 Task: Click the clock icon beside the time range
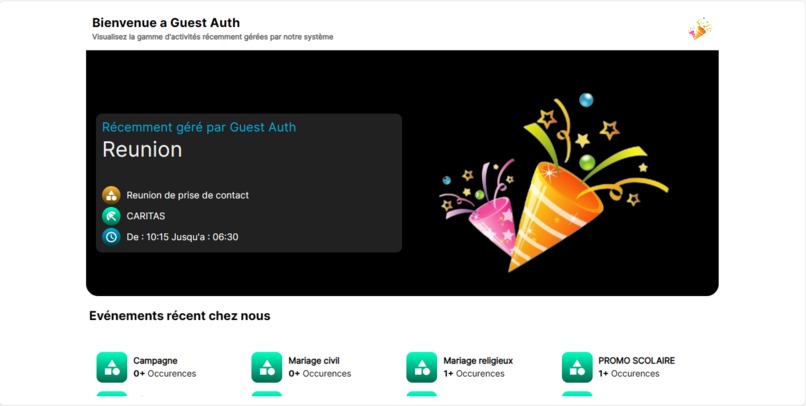click(x=111, y=237)
